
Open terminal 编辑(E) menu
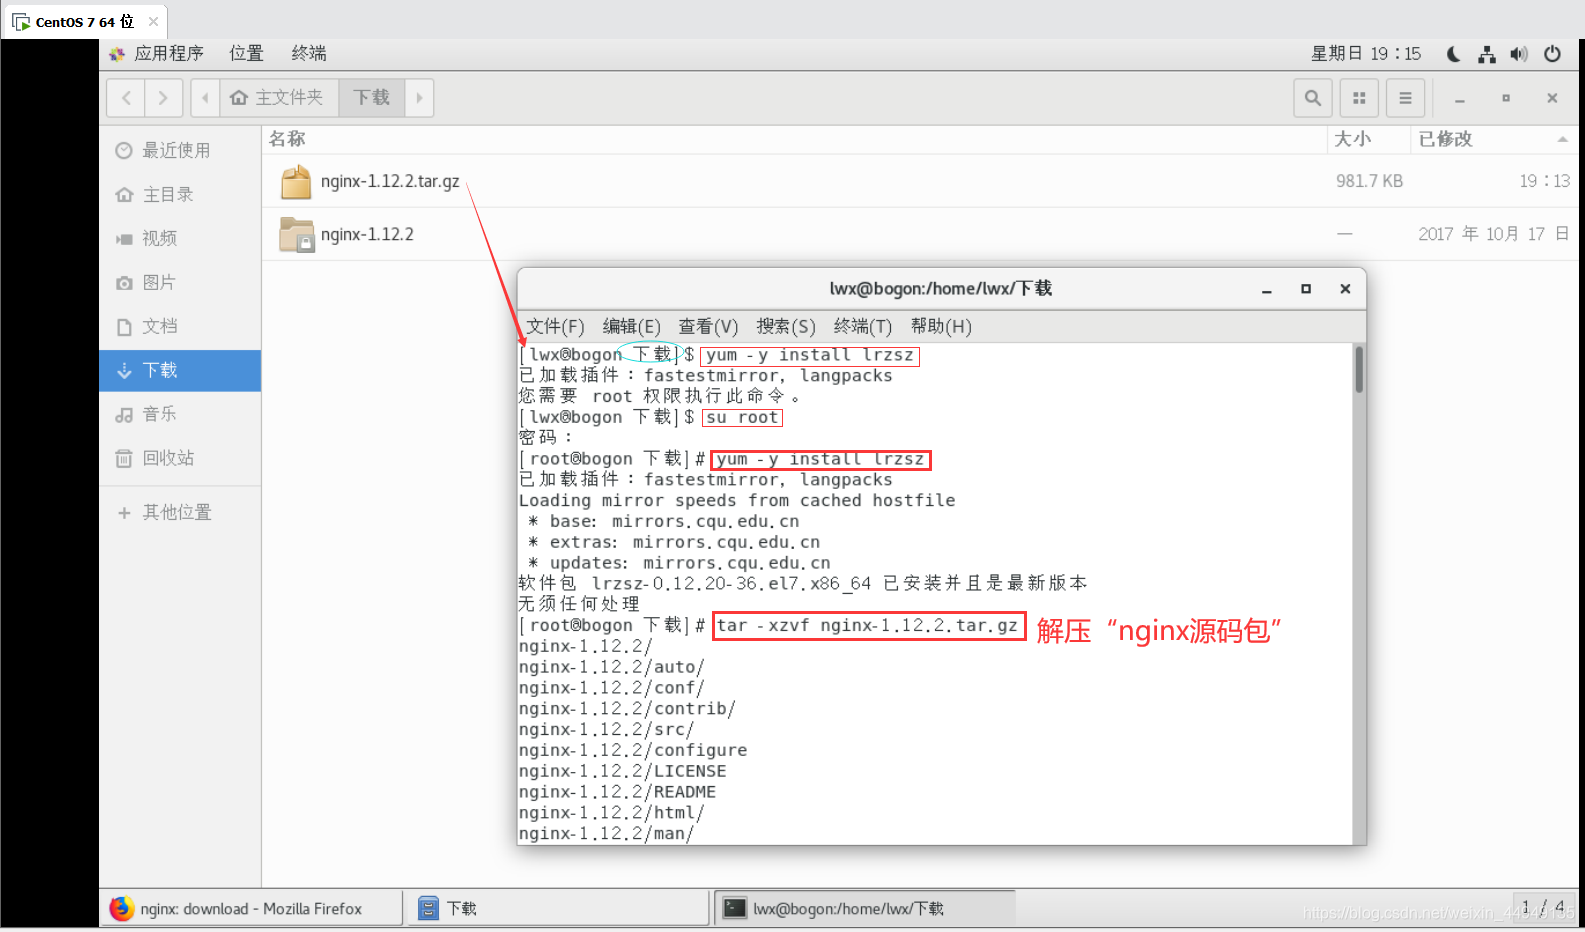click(x=631, y=326)
